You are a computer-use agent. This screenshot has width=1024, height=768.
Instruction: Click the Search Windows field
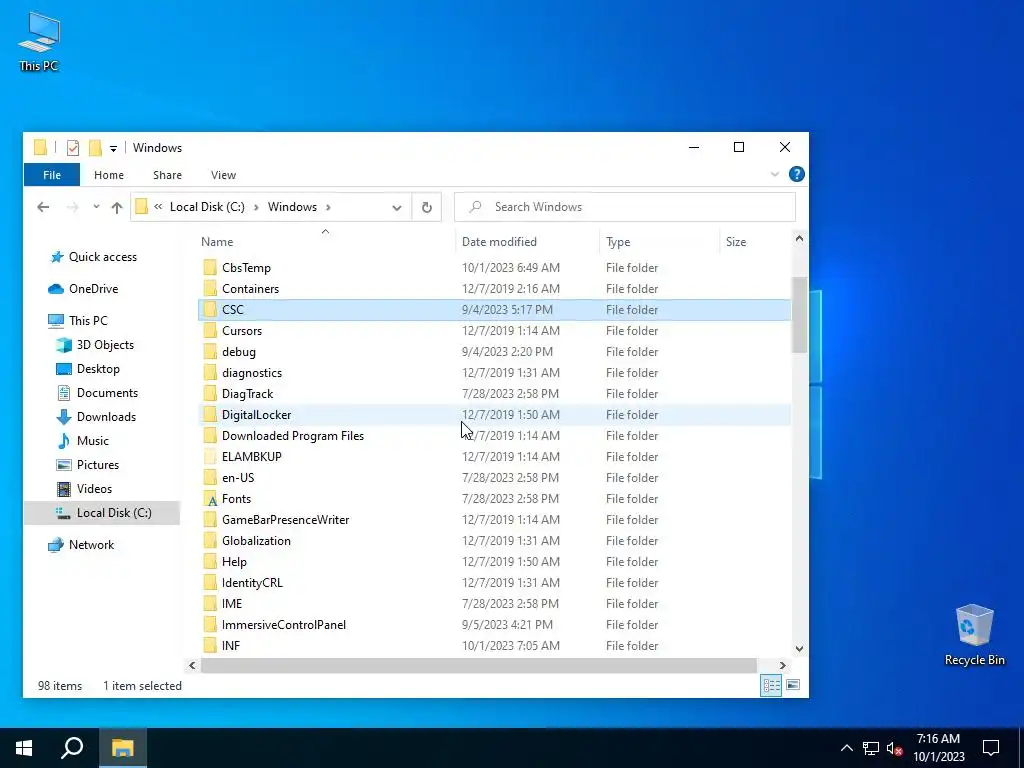(x=625, y=207)
